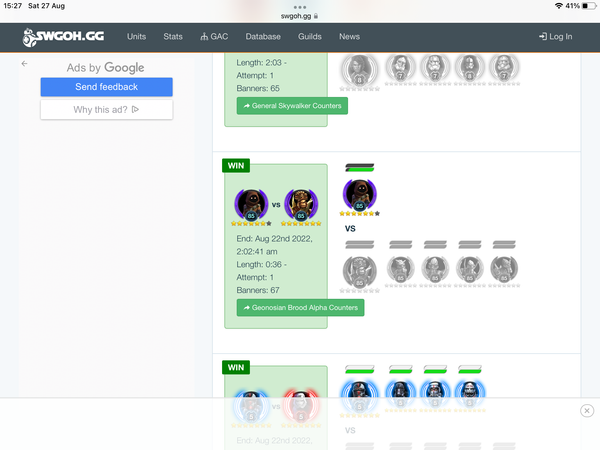Click the WIN badge on bottom match
The image size is (600, 450).
[236, 367]
